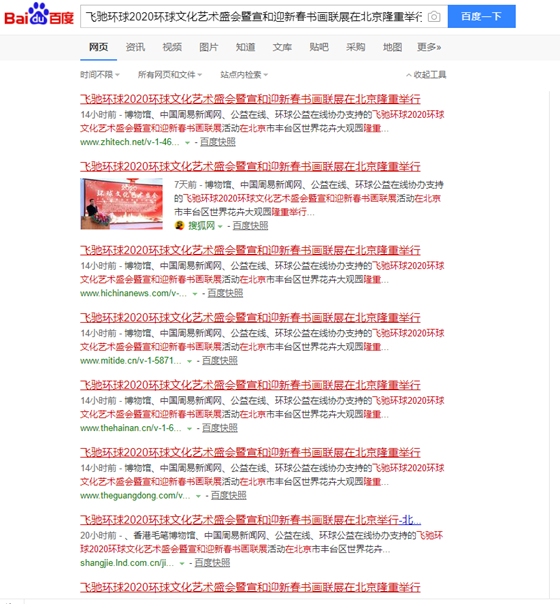Click arrow beside www.hichinanews.com URL
The width and height of the screenshot is (560, 604).
pos(195,294)
